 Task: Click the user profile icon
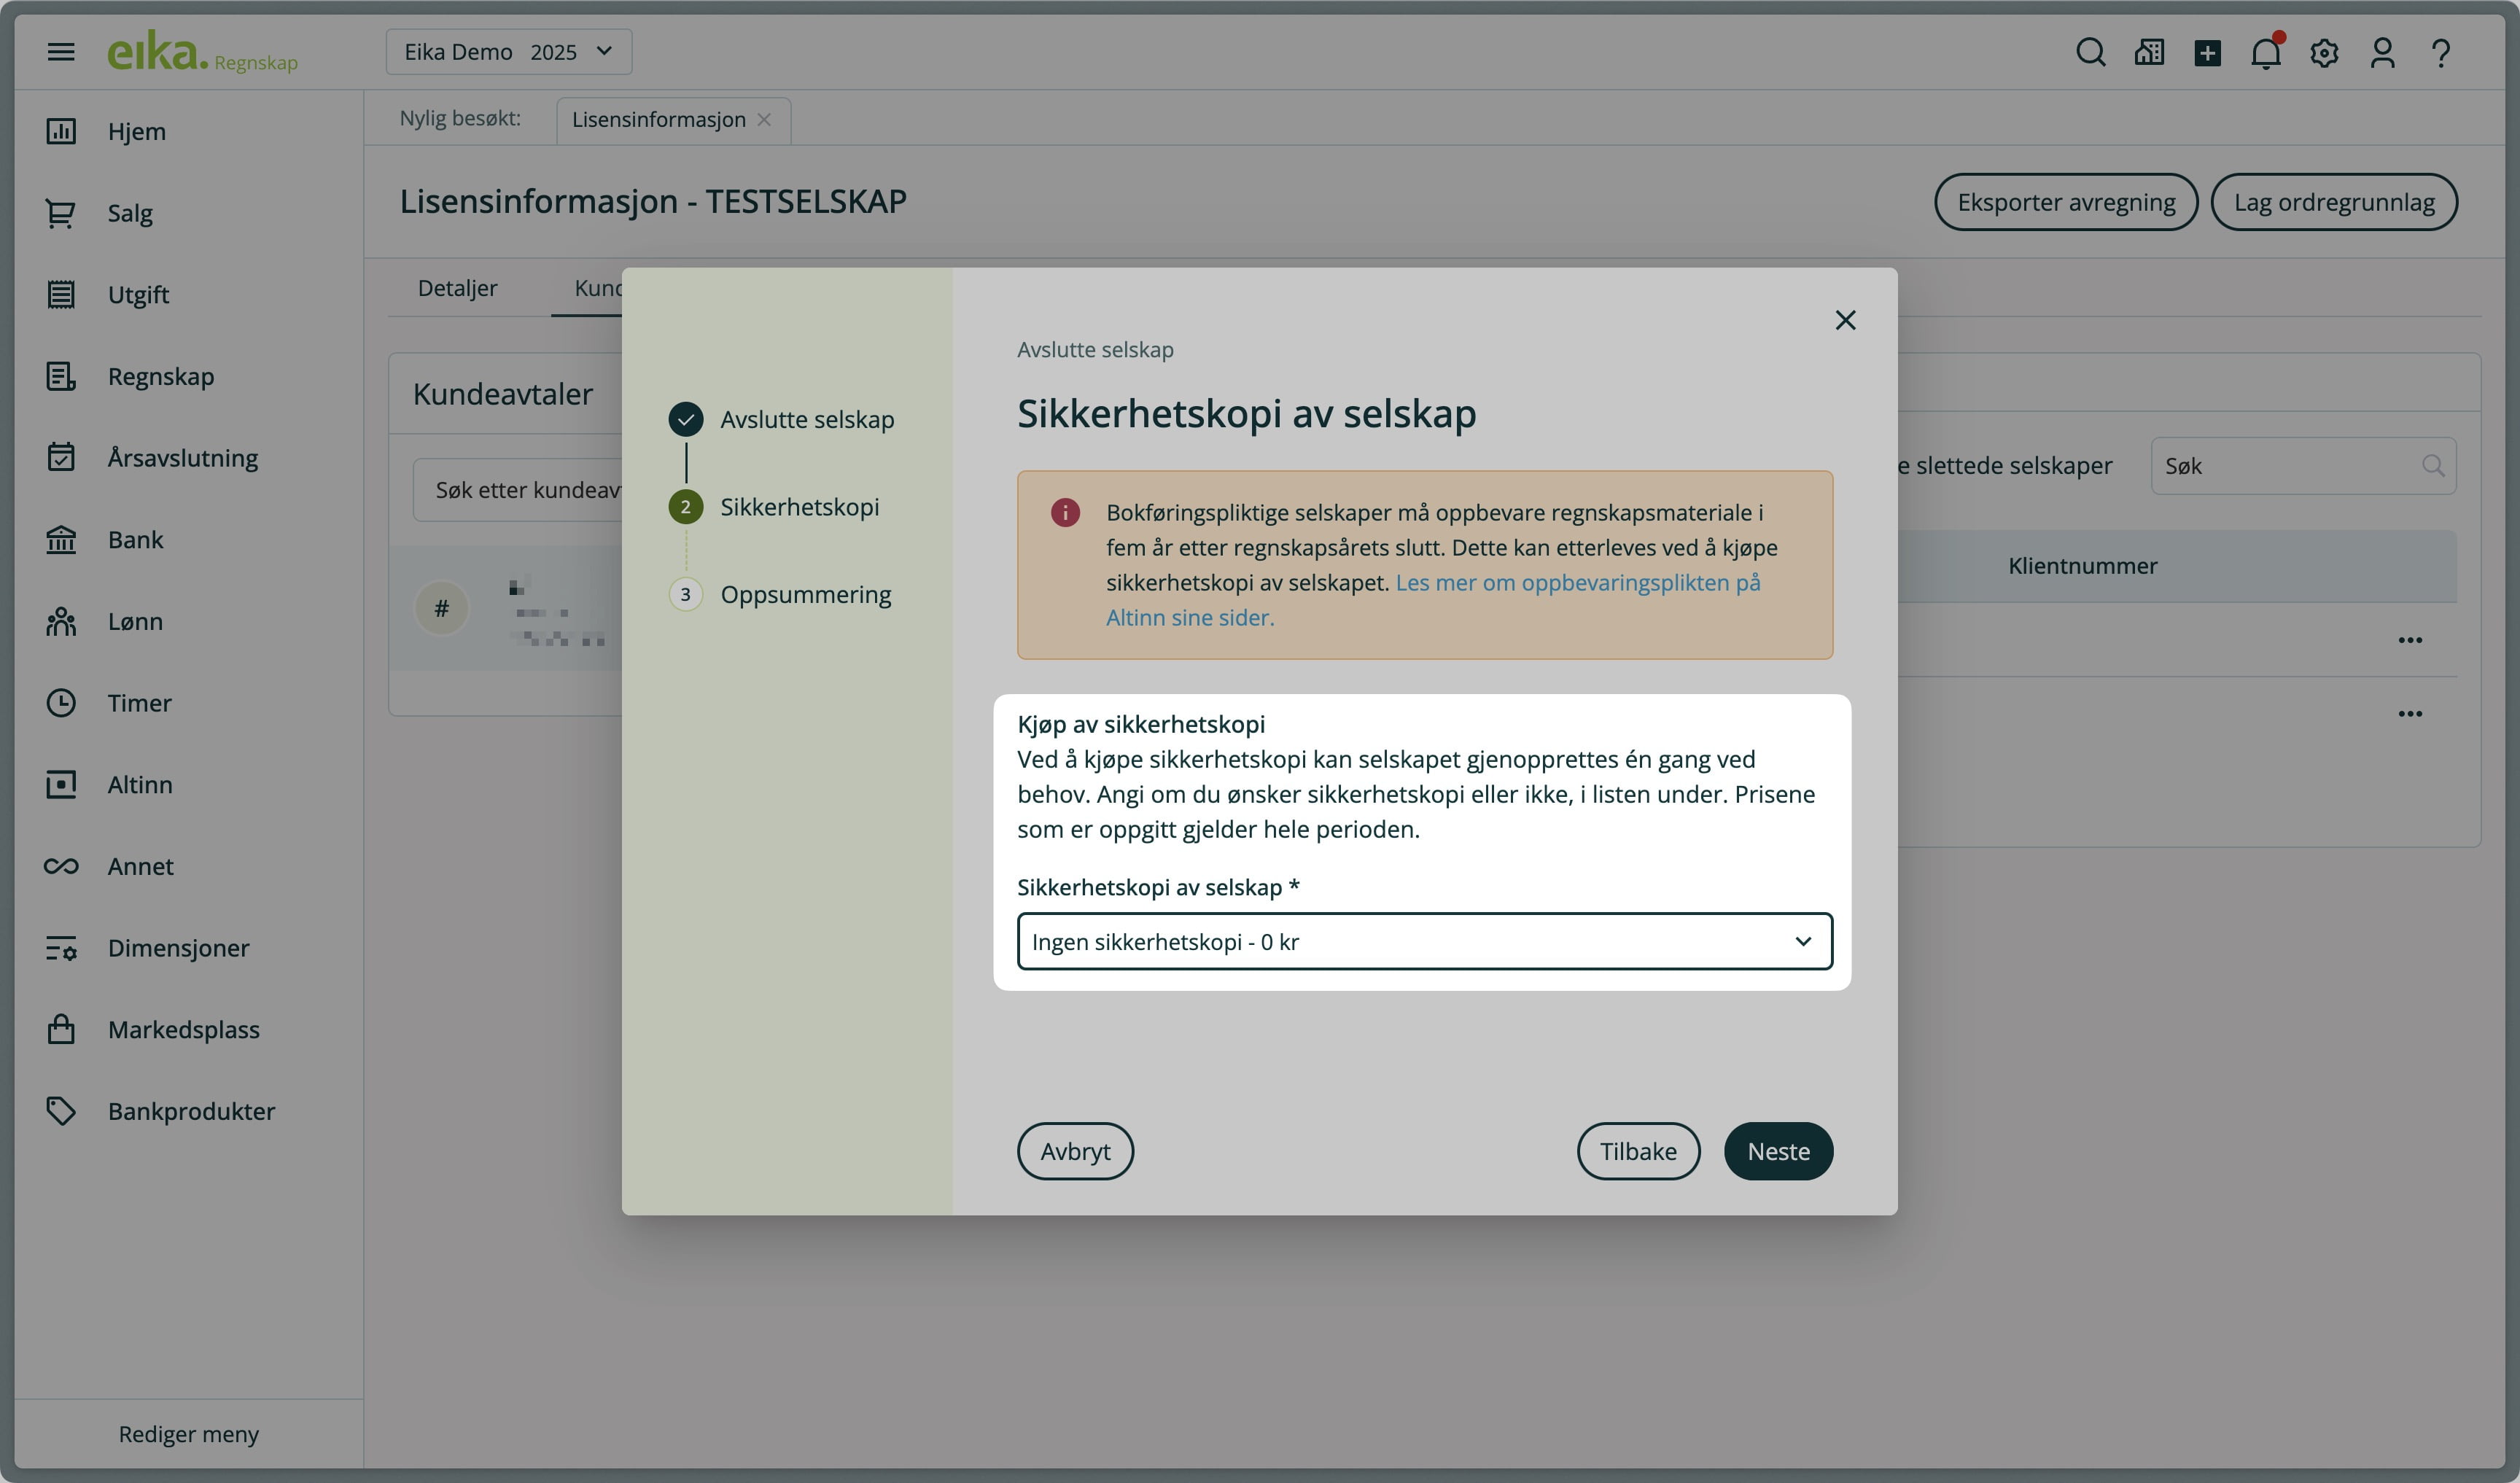[x=2382, y=53]
